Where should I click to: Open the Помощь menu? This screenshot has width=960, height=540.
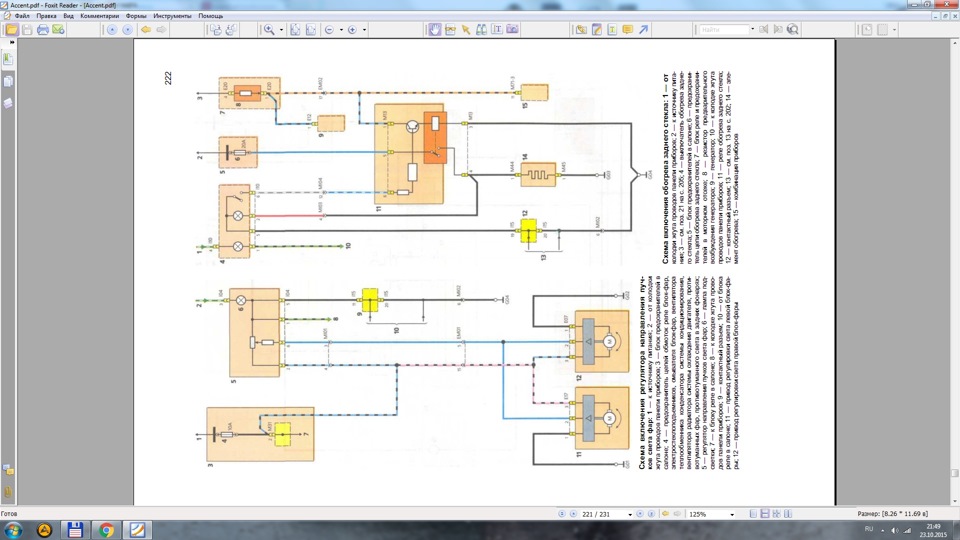[211, 16]
